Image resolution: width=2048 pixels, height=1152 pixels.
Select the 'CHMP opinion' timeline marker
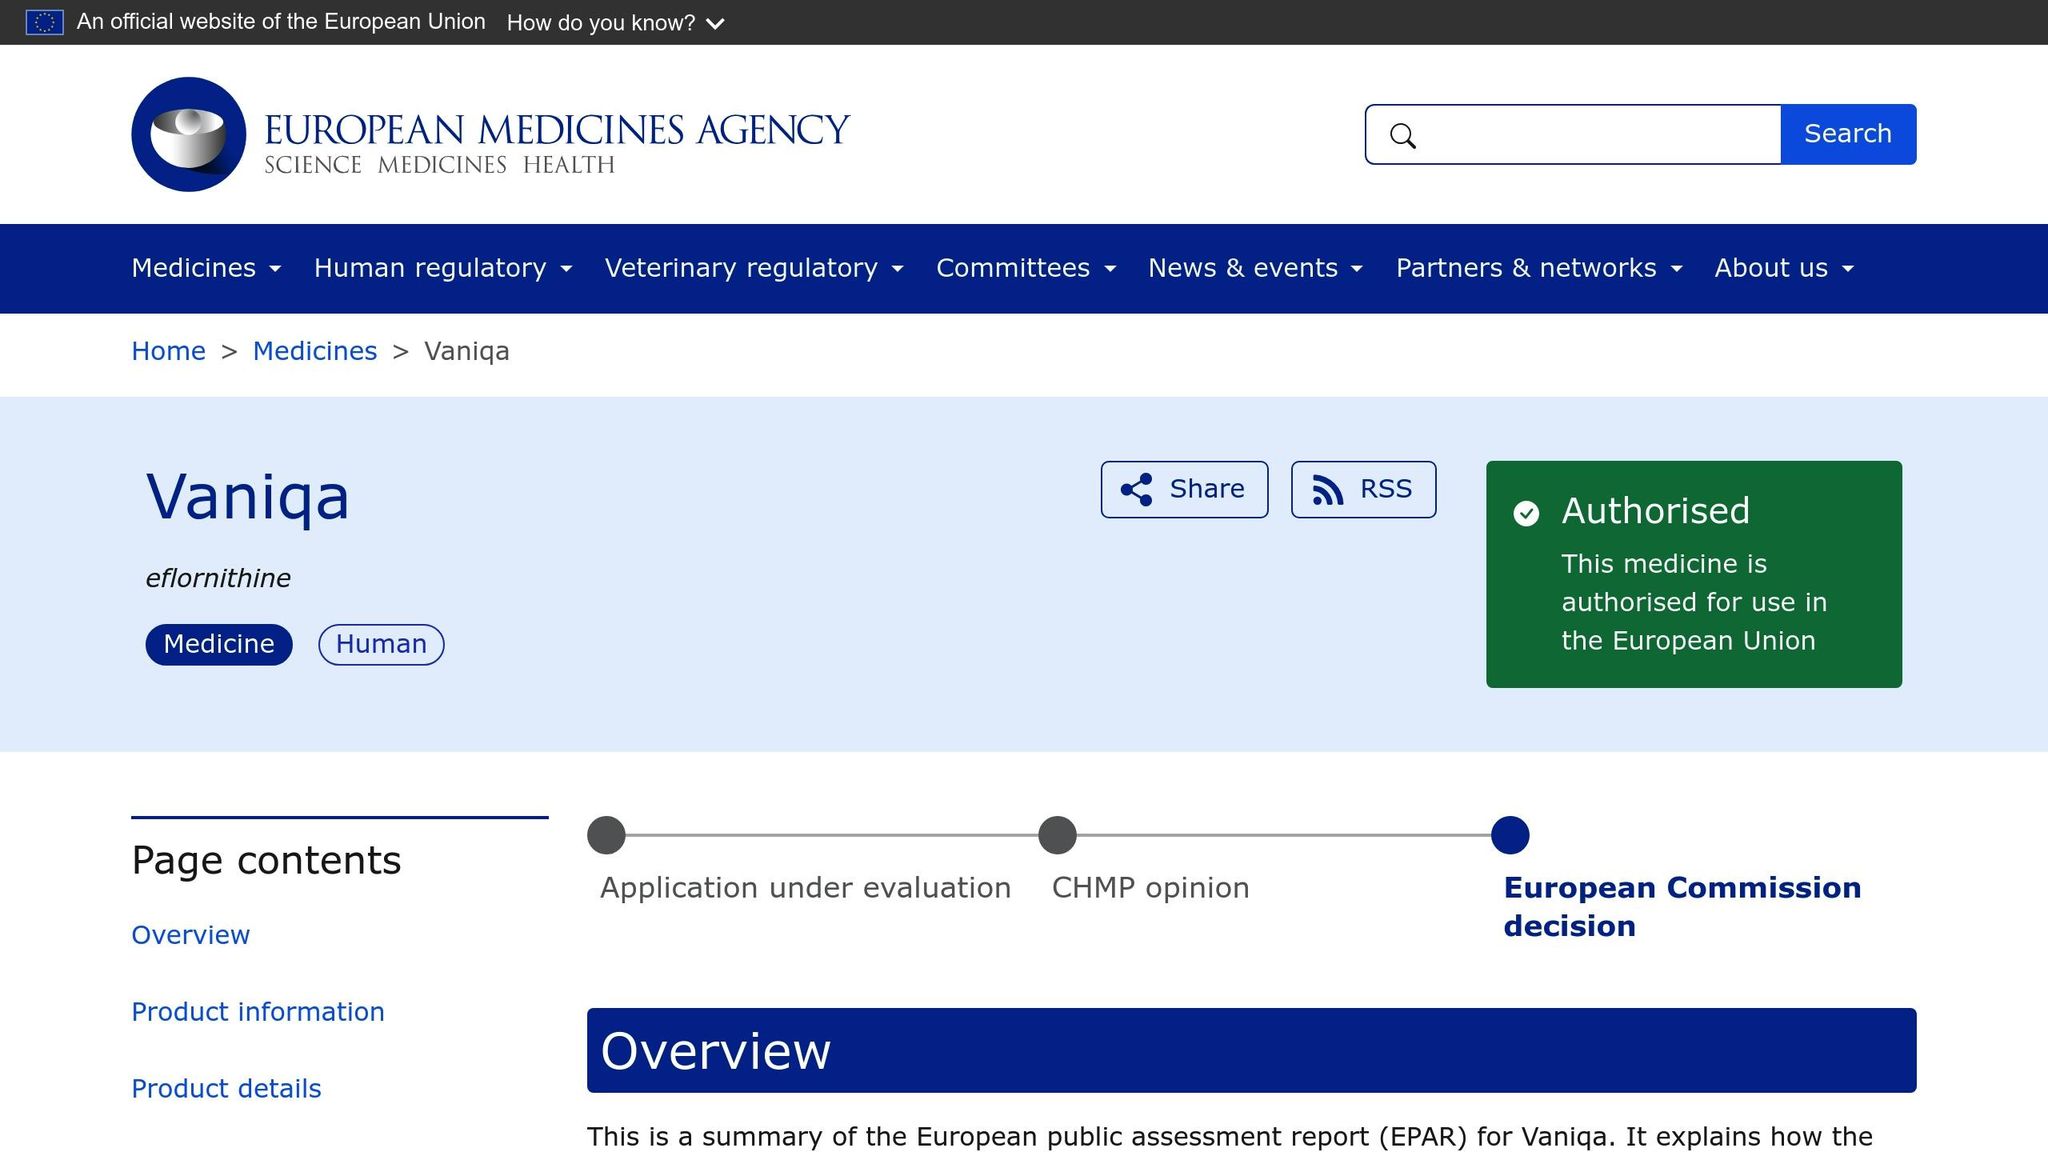1057,835
